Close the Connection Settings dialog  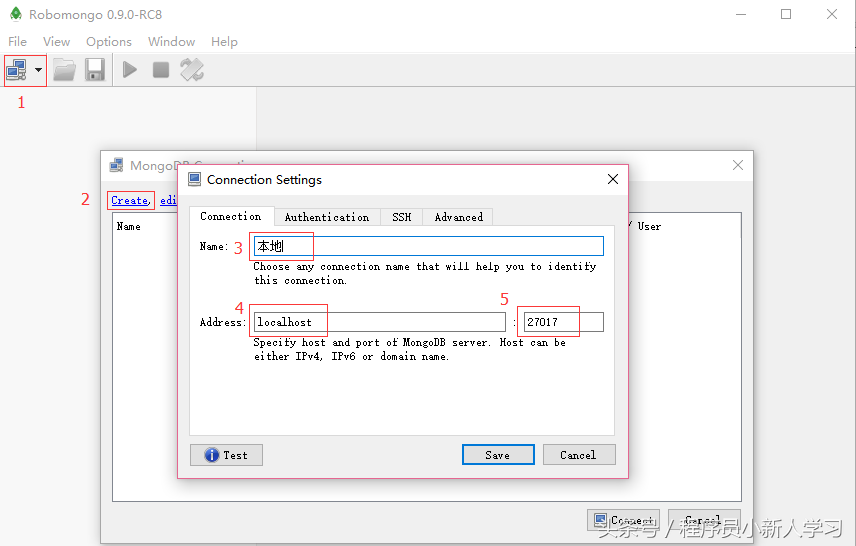(x=613, y=179)
